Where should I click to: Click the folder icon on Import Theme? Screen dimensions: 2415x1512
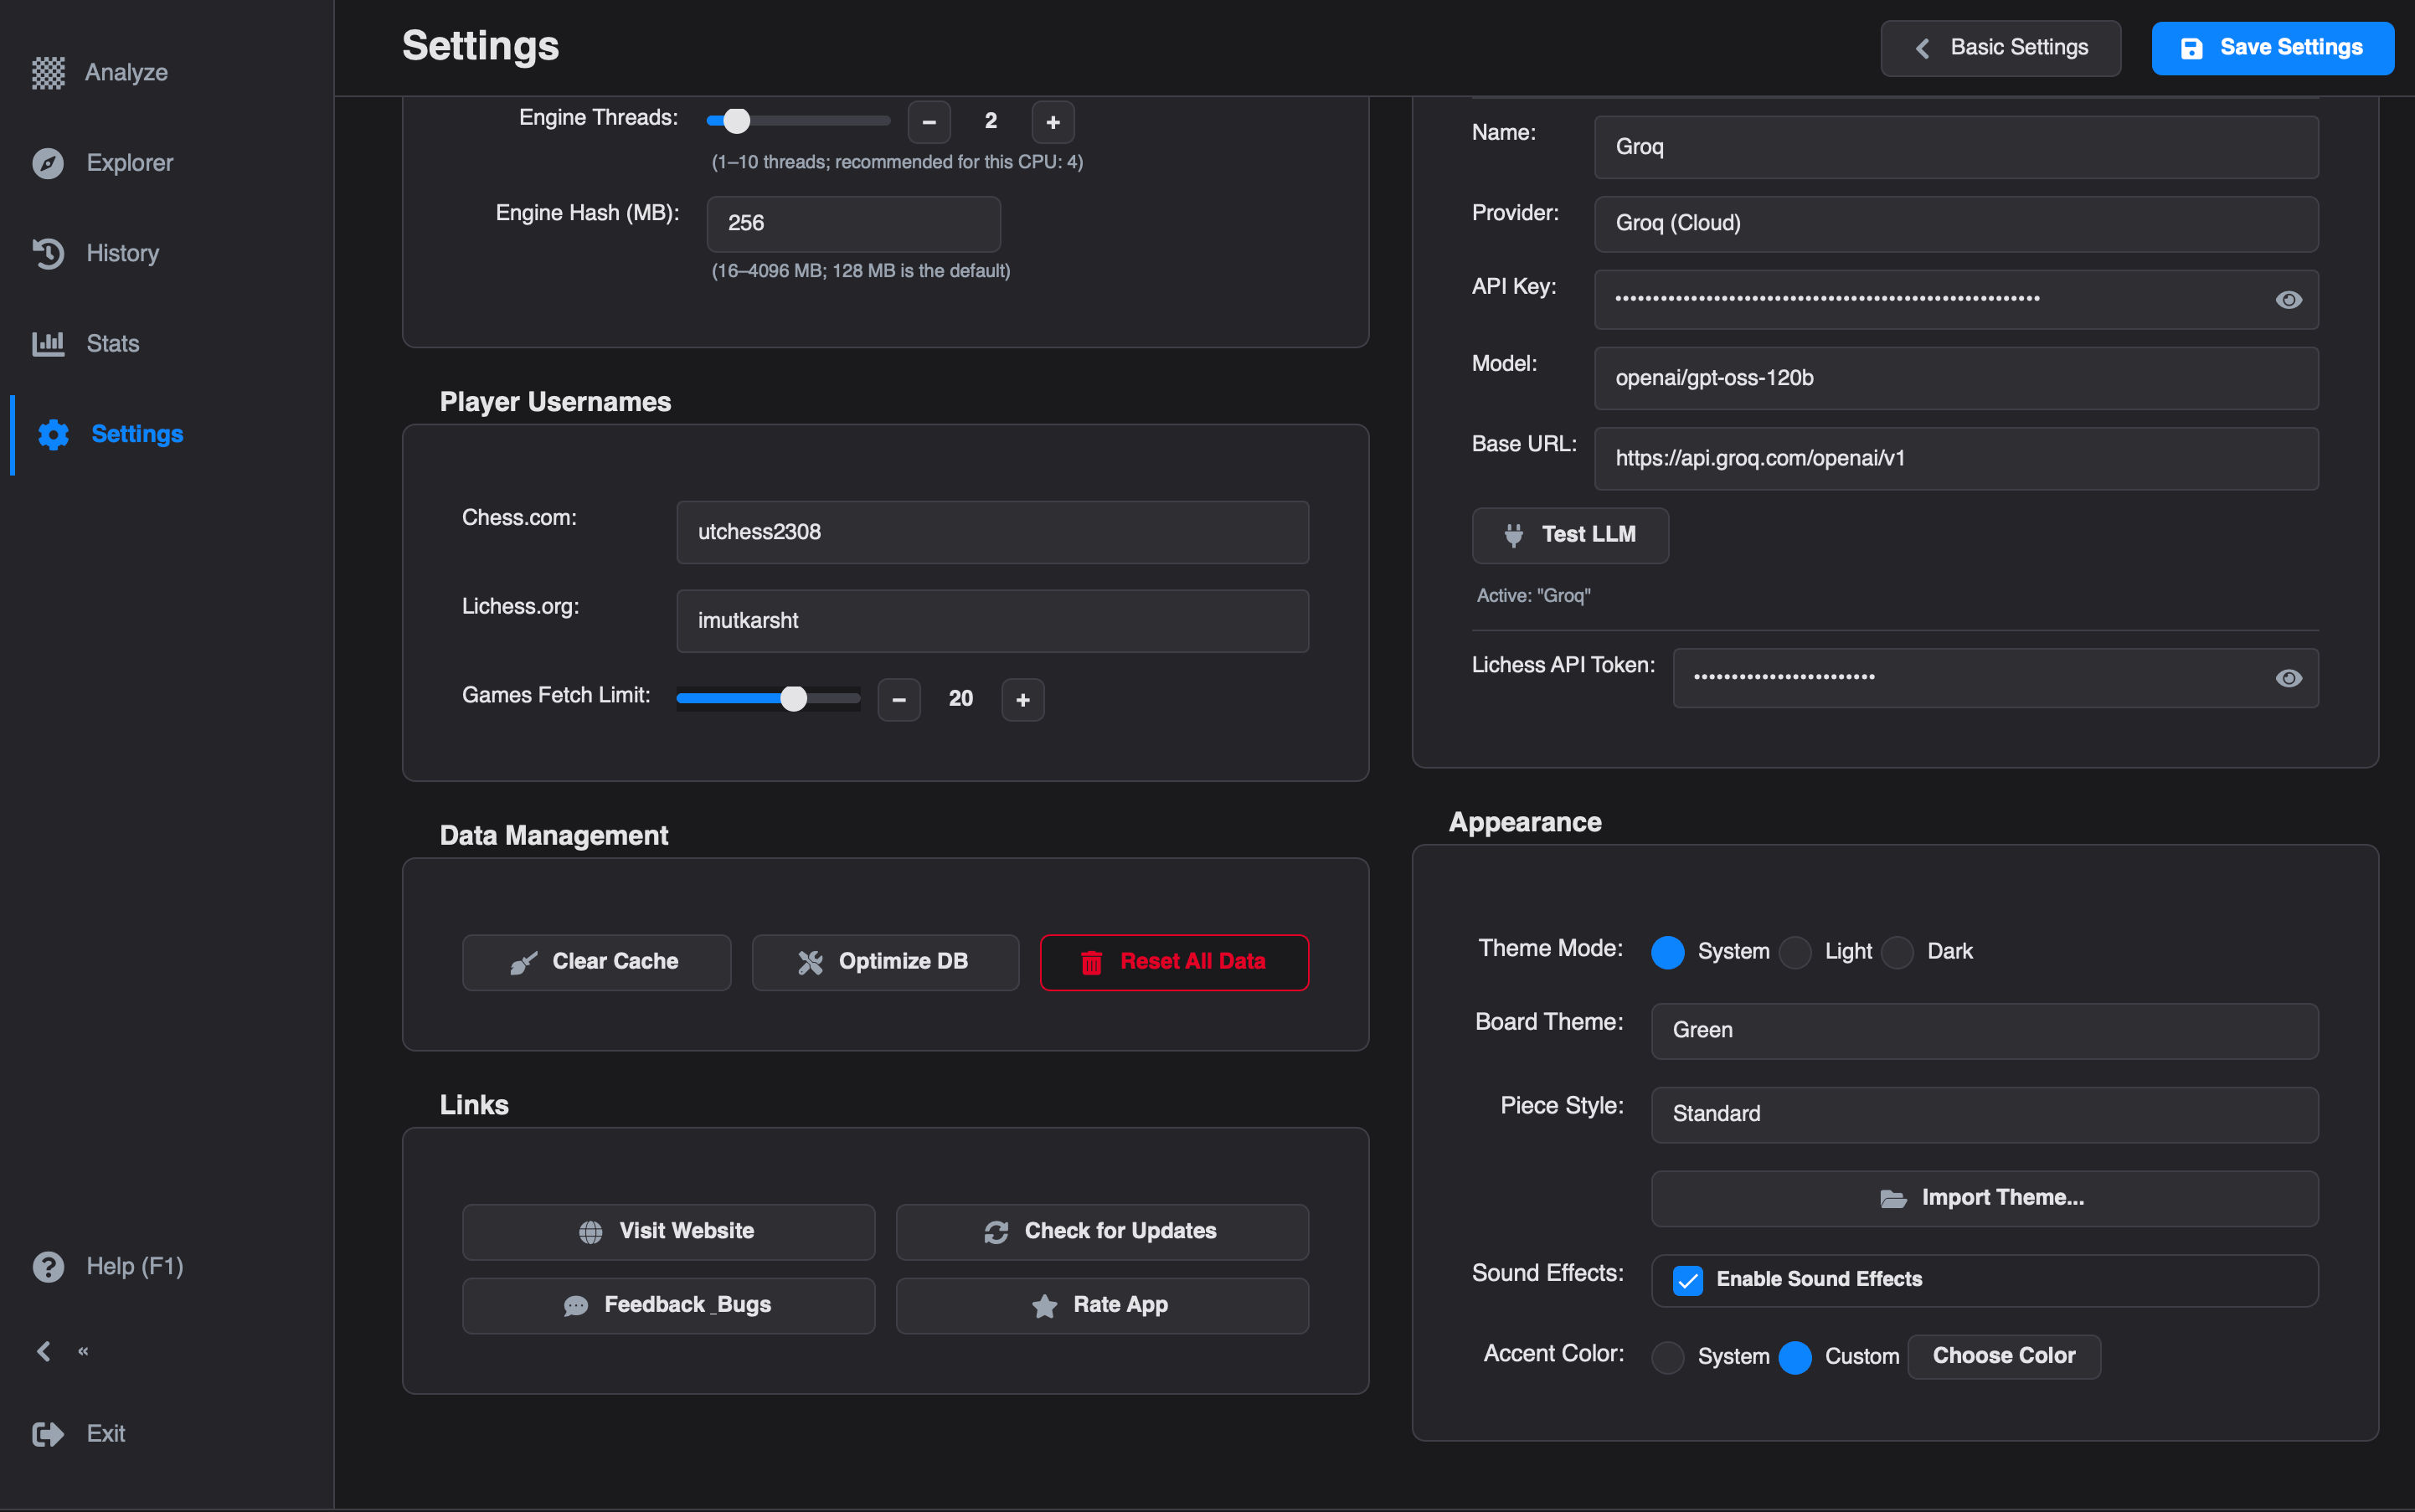click(x=1893, y=1198)
